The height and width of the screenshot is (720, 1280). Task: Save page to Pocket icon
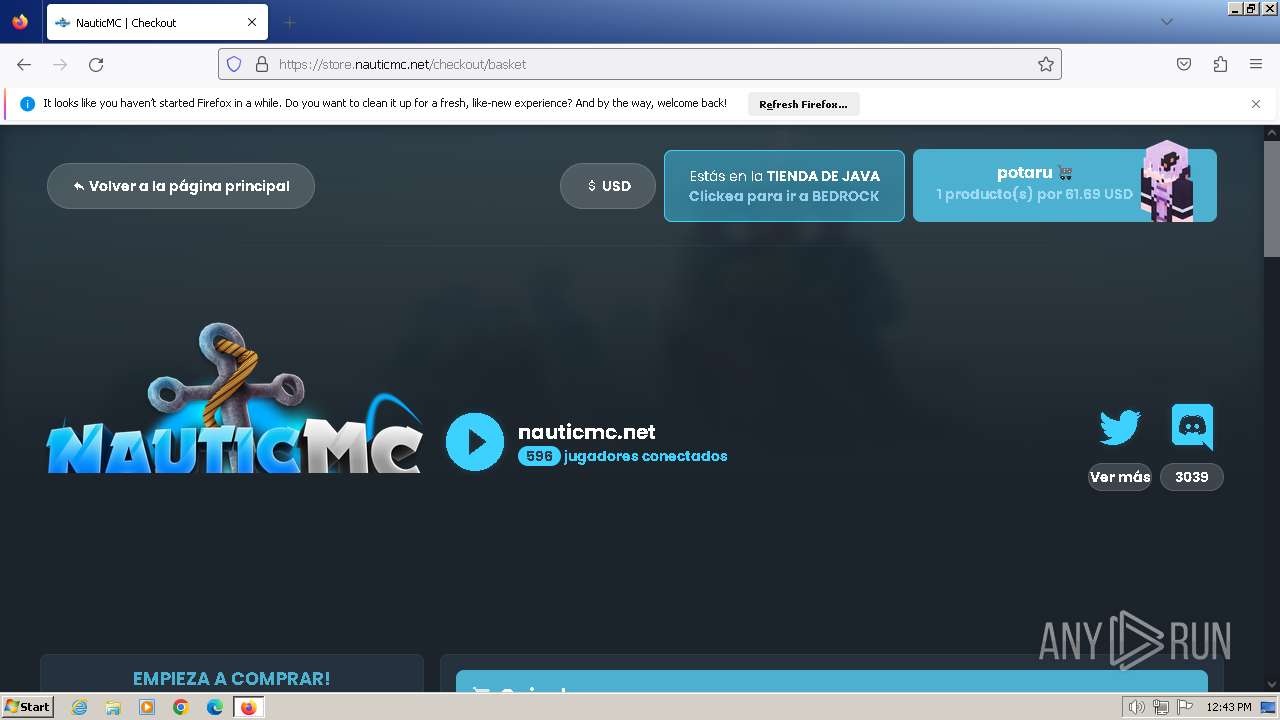click(1184, 64)
